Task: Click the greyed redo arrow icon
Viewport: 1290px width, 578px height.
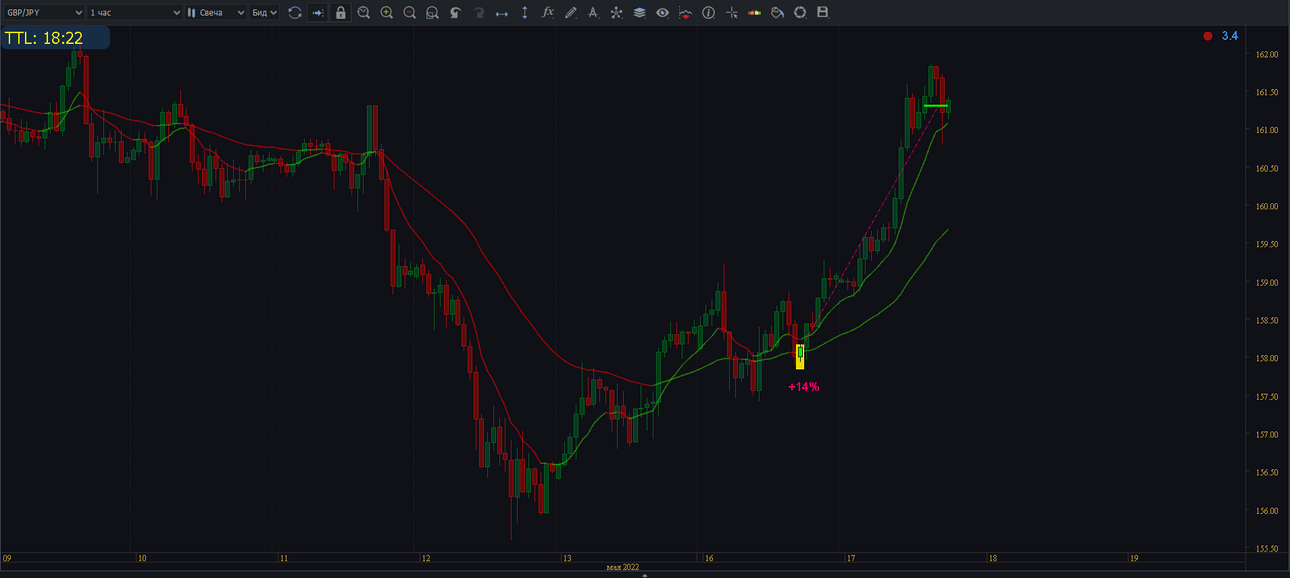Action: tap(478, 13)
